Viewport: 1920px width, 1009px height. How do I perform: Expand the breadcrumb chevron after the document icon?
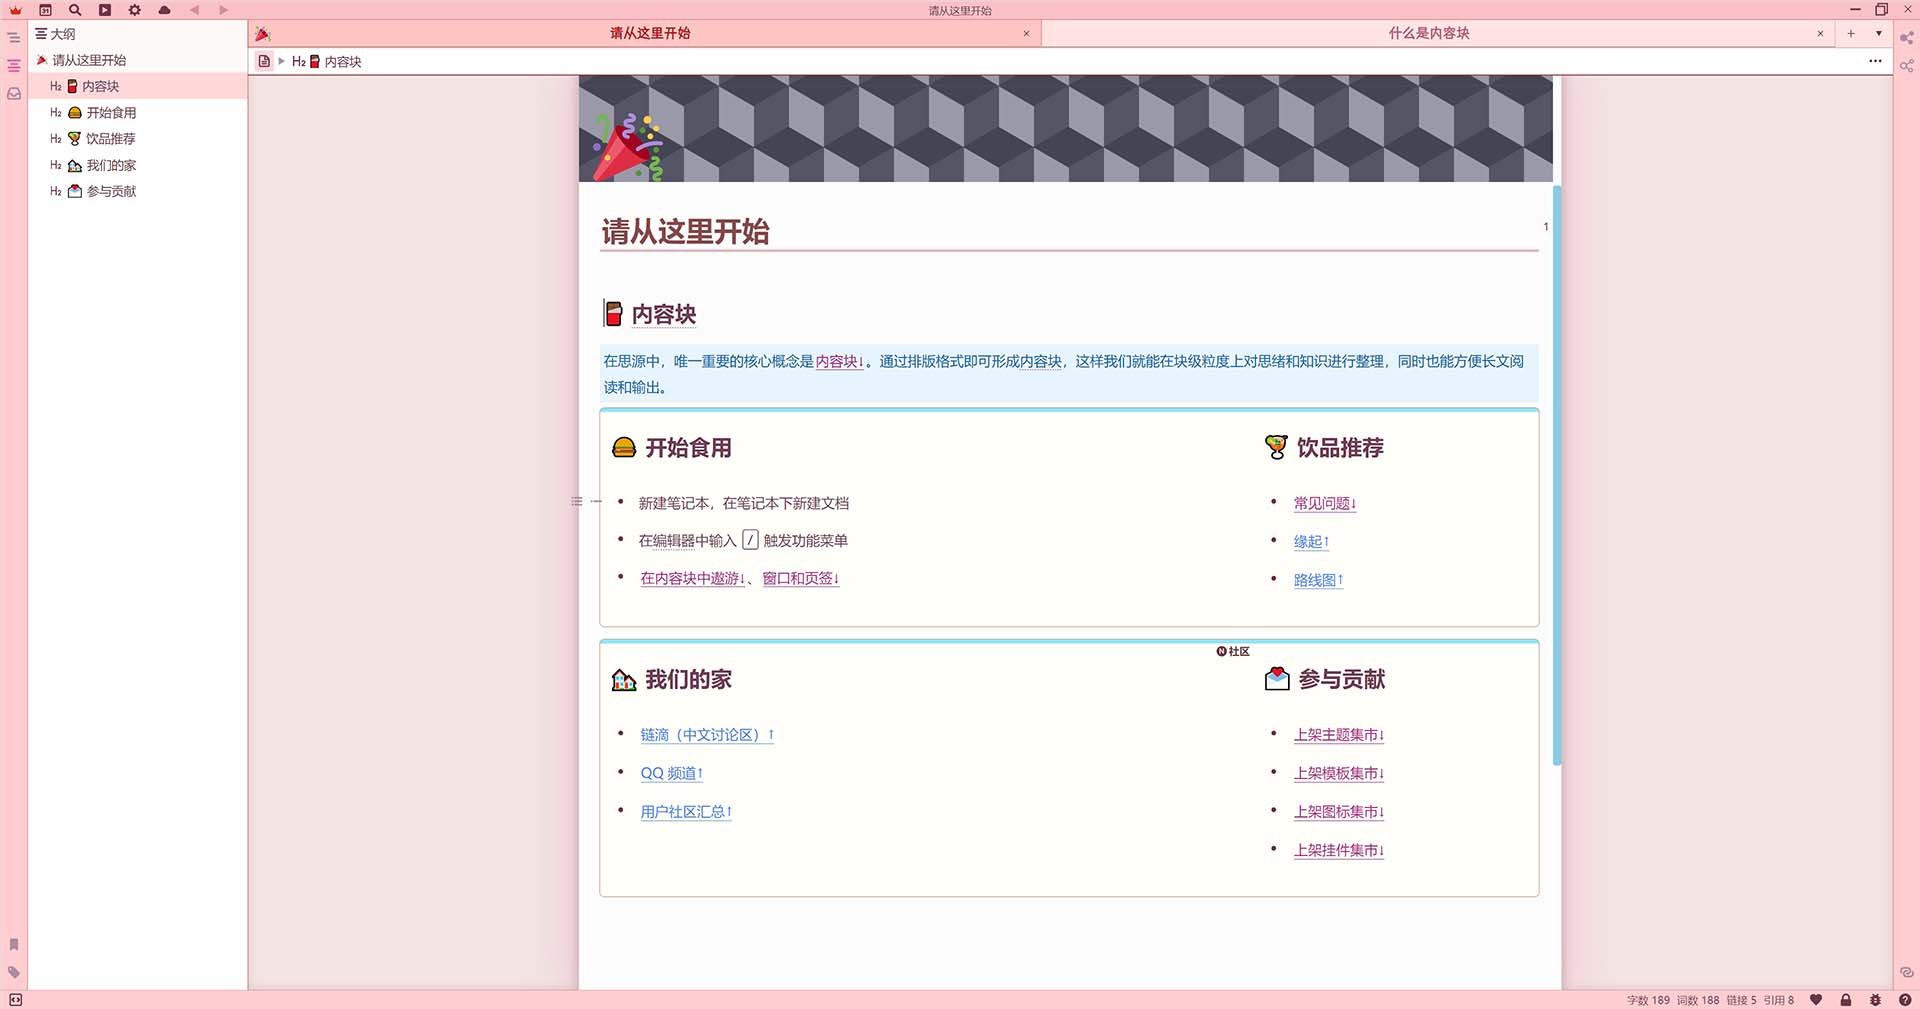(281, 61)
